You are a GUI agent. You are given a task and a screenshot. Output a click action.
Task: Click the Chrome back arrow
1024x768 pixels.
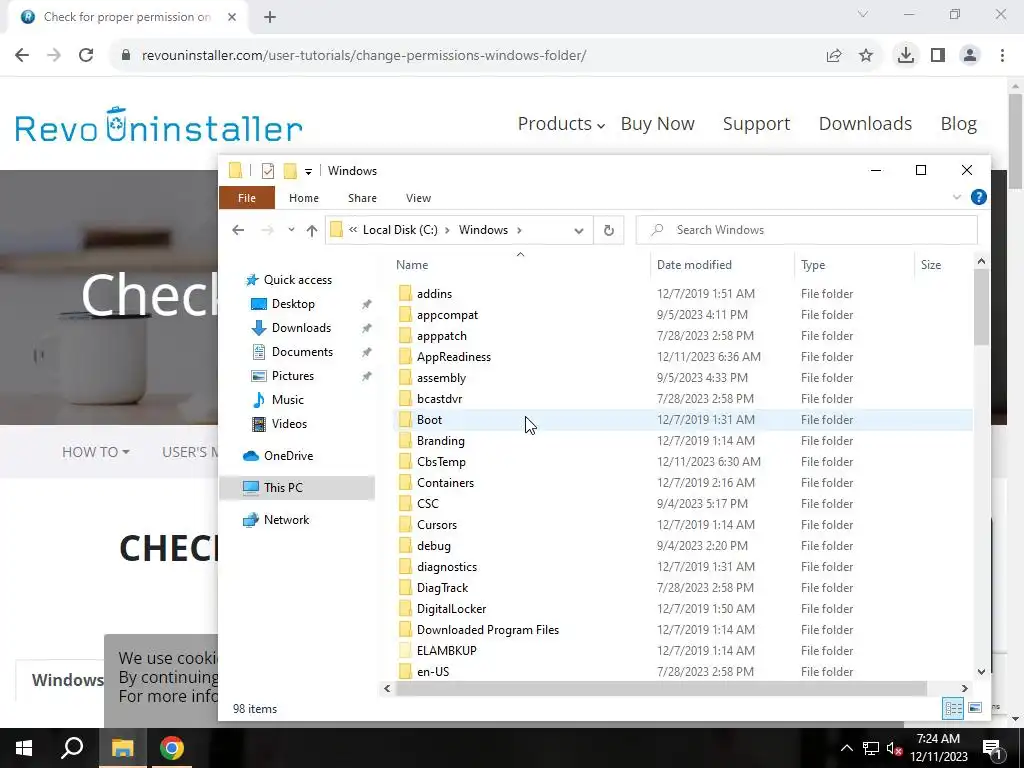pos(22,56)
